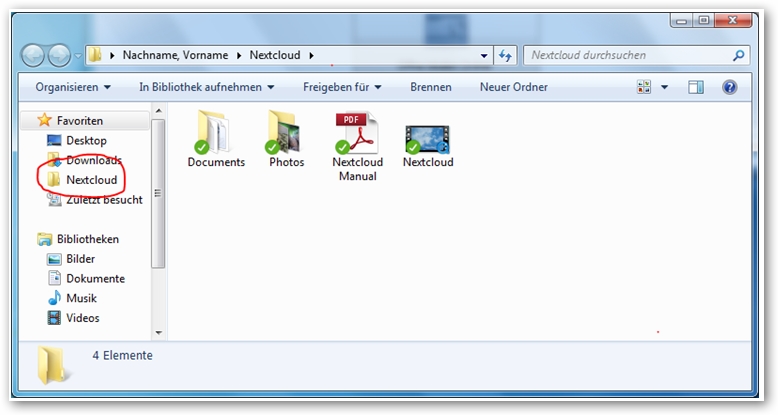Open the Photos folder
Screen dimensions: 778x415
coord(286,139)
